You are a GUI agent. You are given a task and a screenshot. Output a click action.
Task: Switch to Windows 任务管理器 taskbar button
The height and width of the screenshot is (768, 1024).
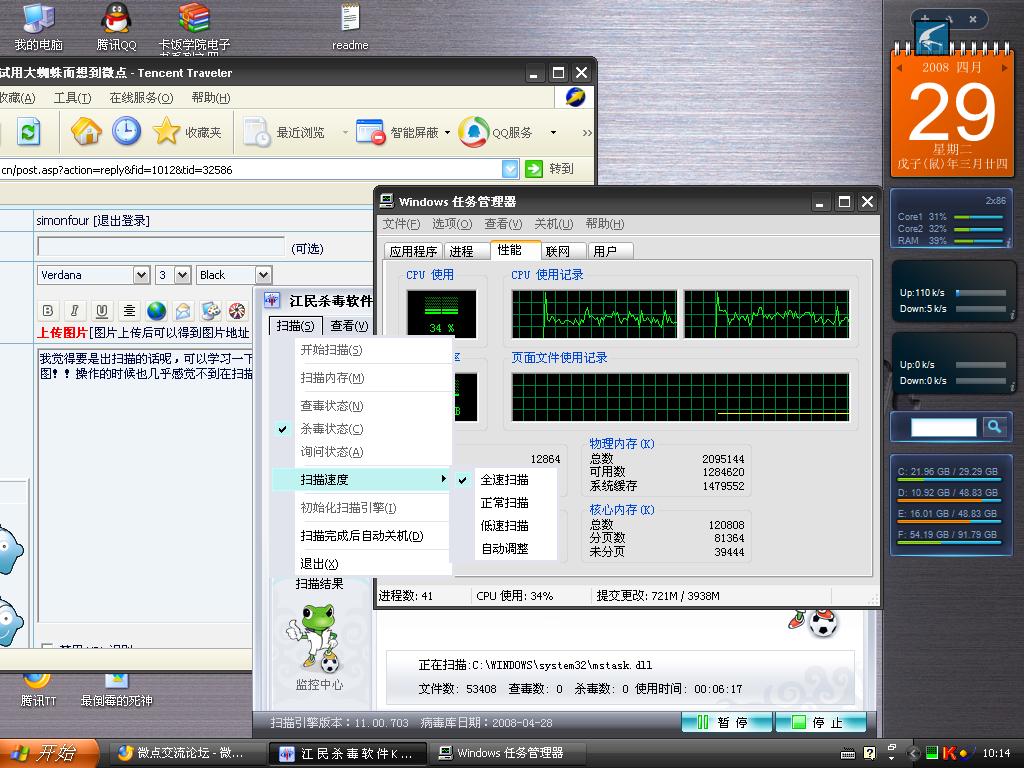click(506, 753)
